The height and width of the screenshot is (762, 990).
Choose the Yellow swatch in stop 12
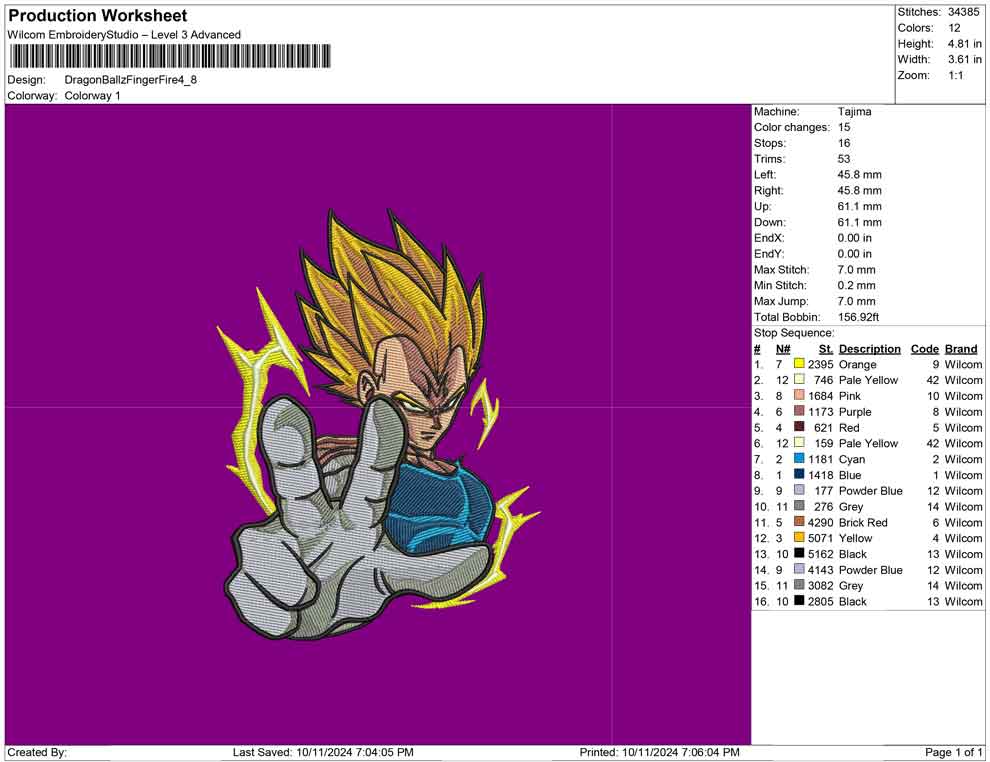[x=799, y=538]
